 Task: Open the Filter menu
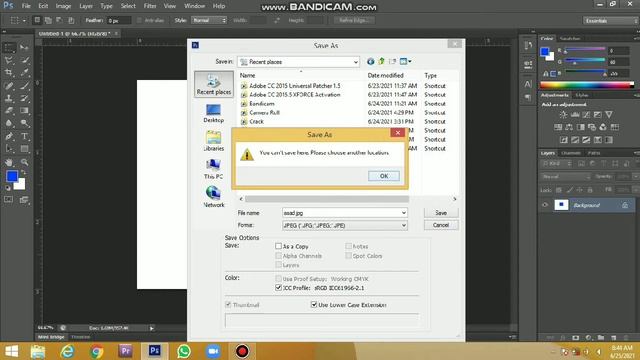point(150,6)
